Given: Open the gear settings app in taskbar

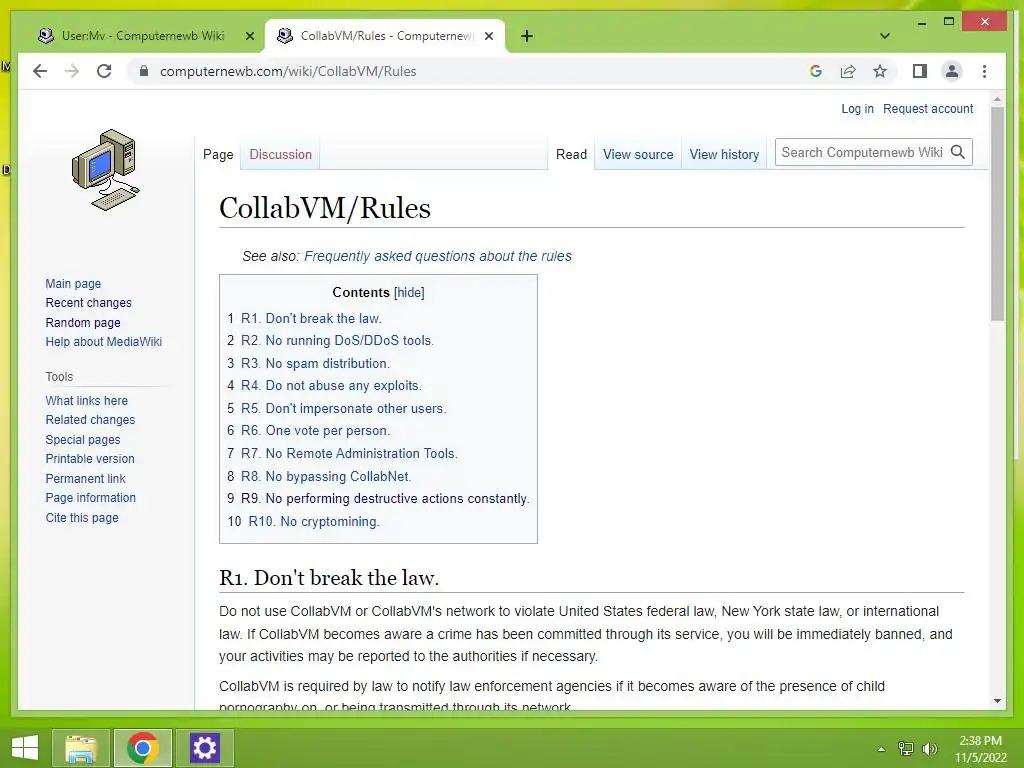Looking at the screenshot, I should [x=204, y=748].
